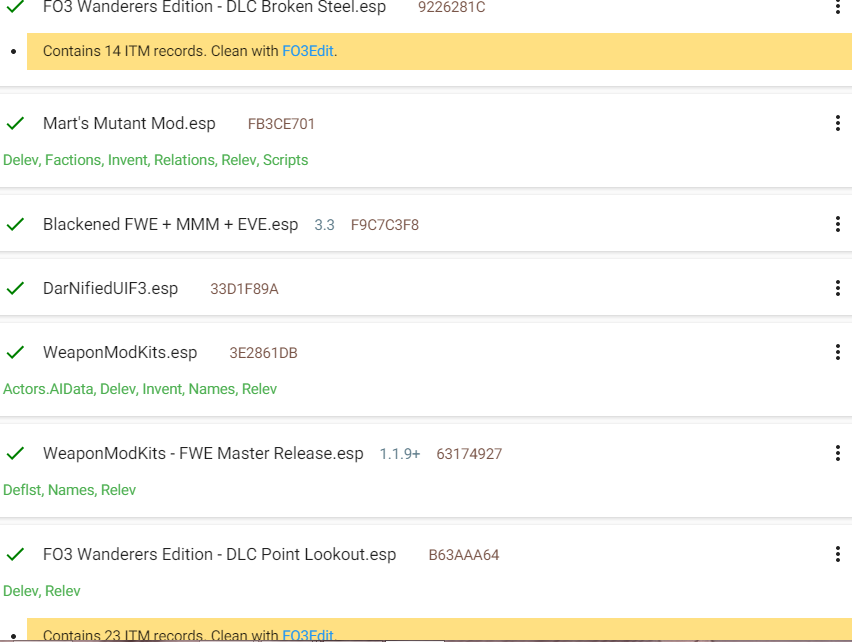
Task: Select WeaponModKits - FWE Master Release.esp name
Action: (x=203, y=454)
